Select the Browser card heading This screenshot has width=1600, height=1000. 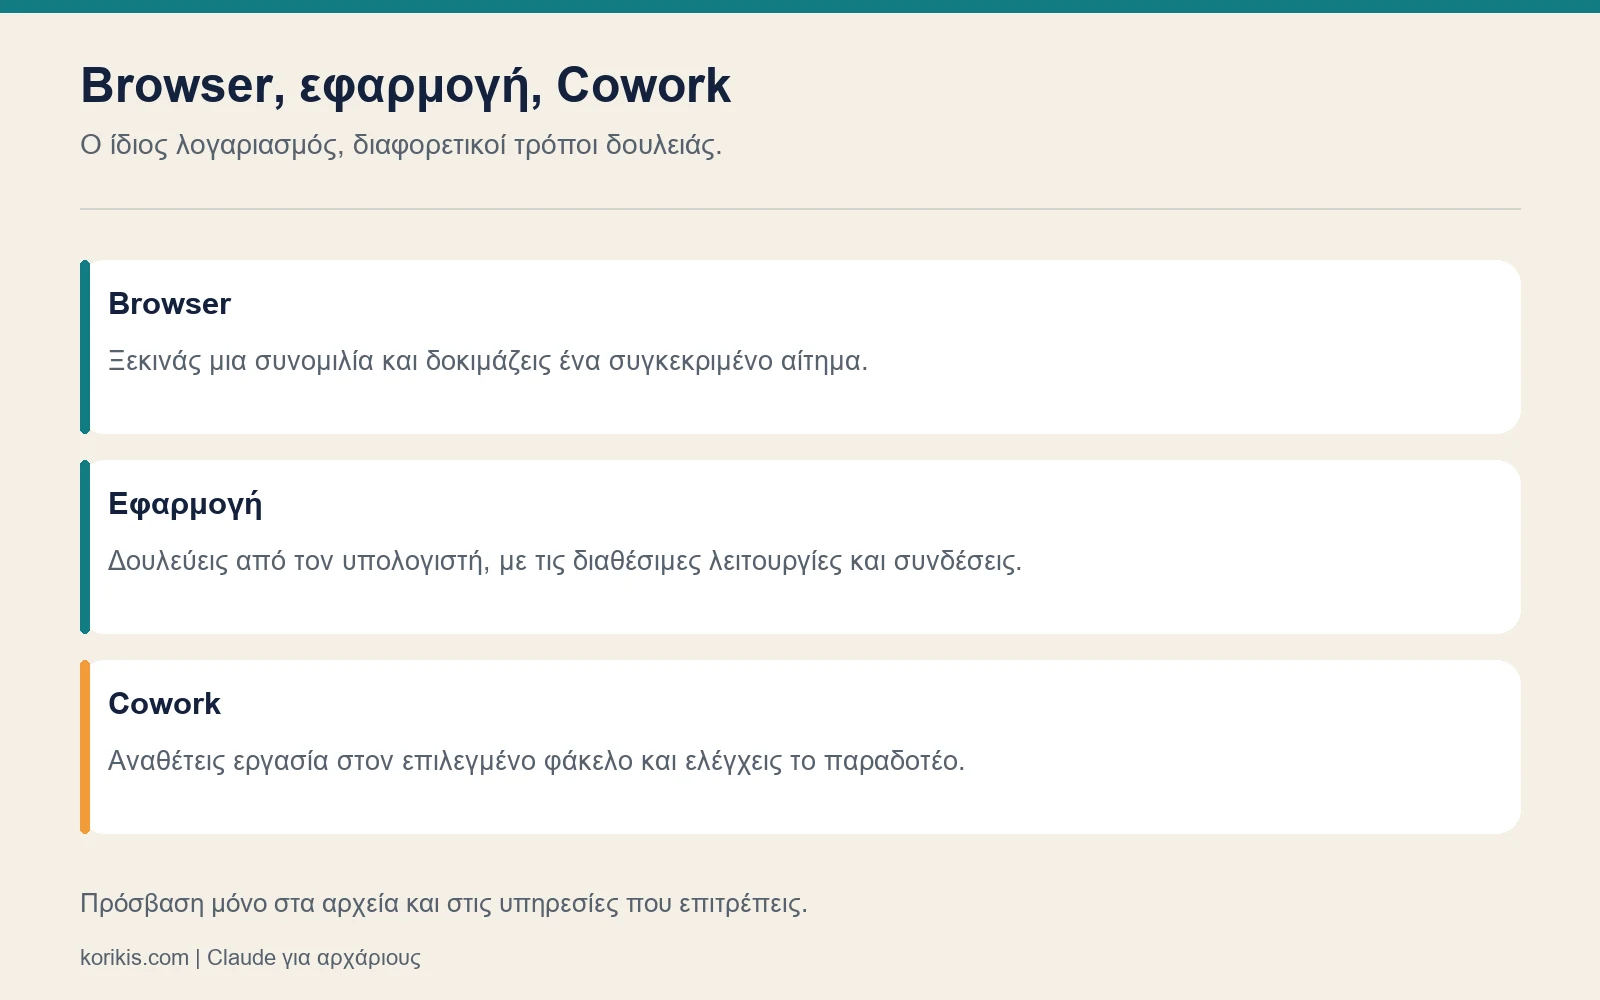coord(169,304)
